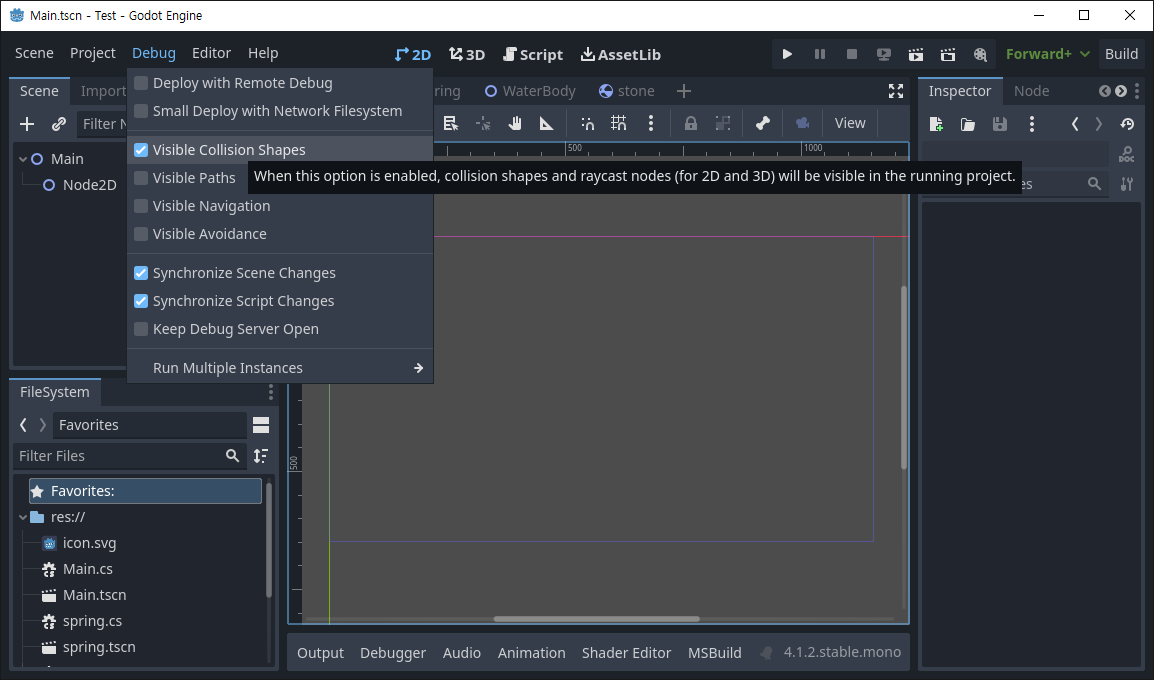Run a specific scene icon
Screen dimensions: 1154x680
click(x=948, y=54)
